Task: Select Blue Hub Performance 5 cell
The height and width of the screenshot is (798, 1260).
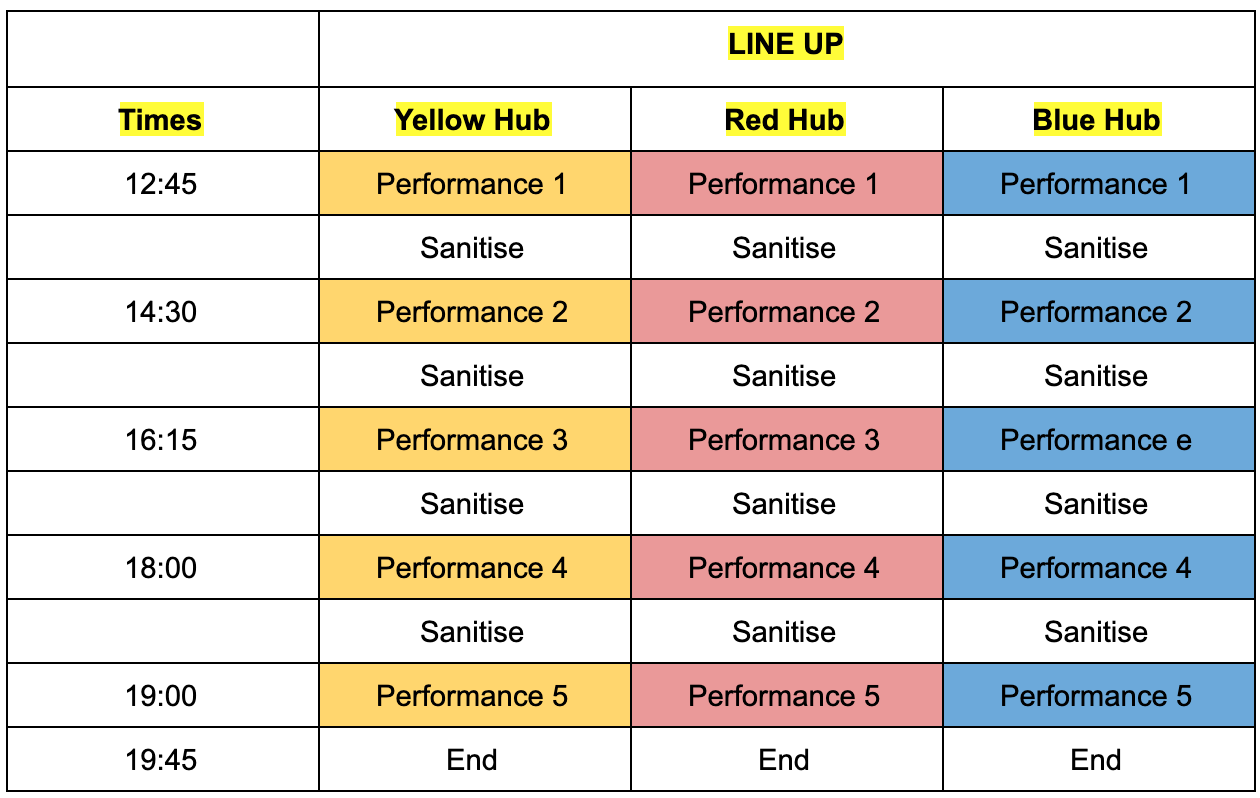Action: [x=1098, y=695]
